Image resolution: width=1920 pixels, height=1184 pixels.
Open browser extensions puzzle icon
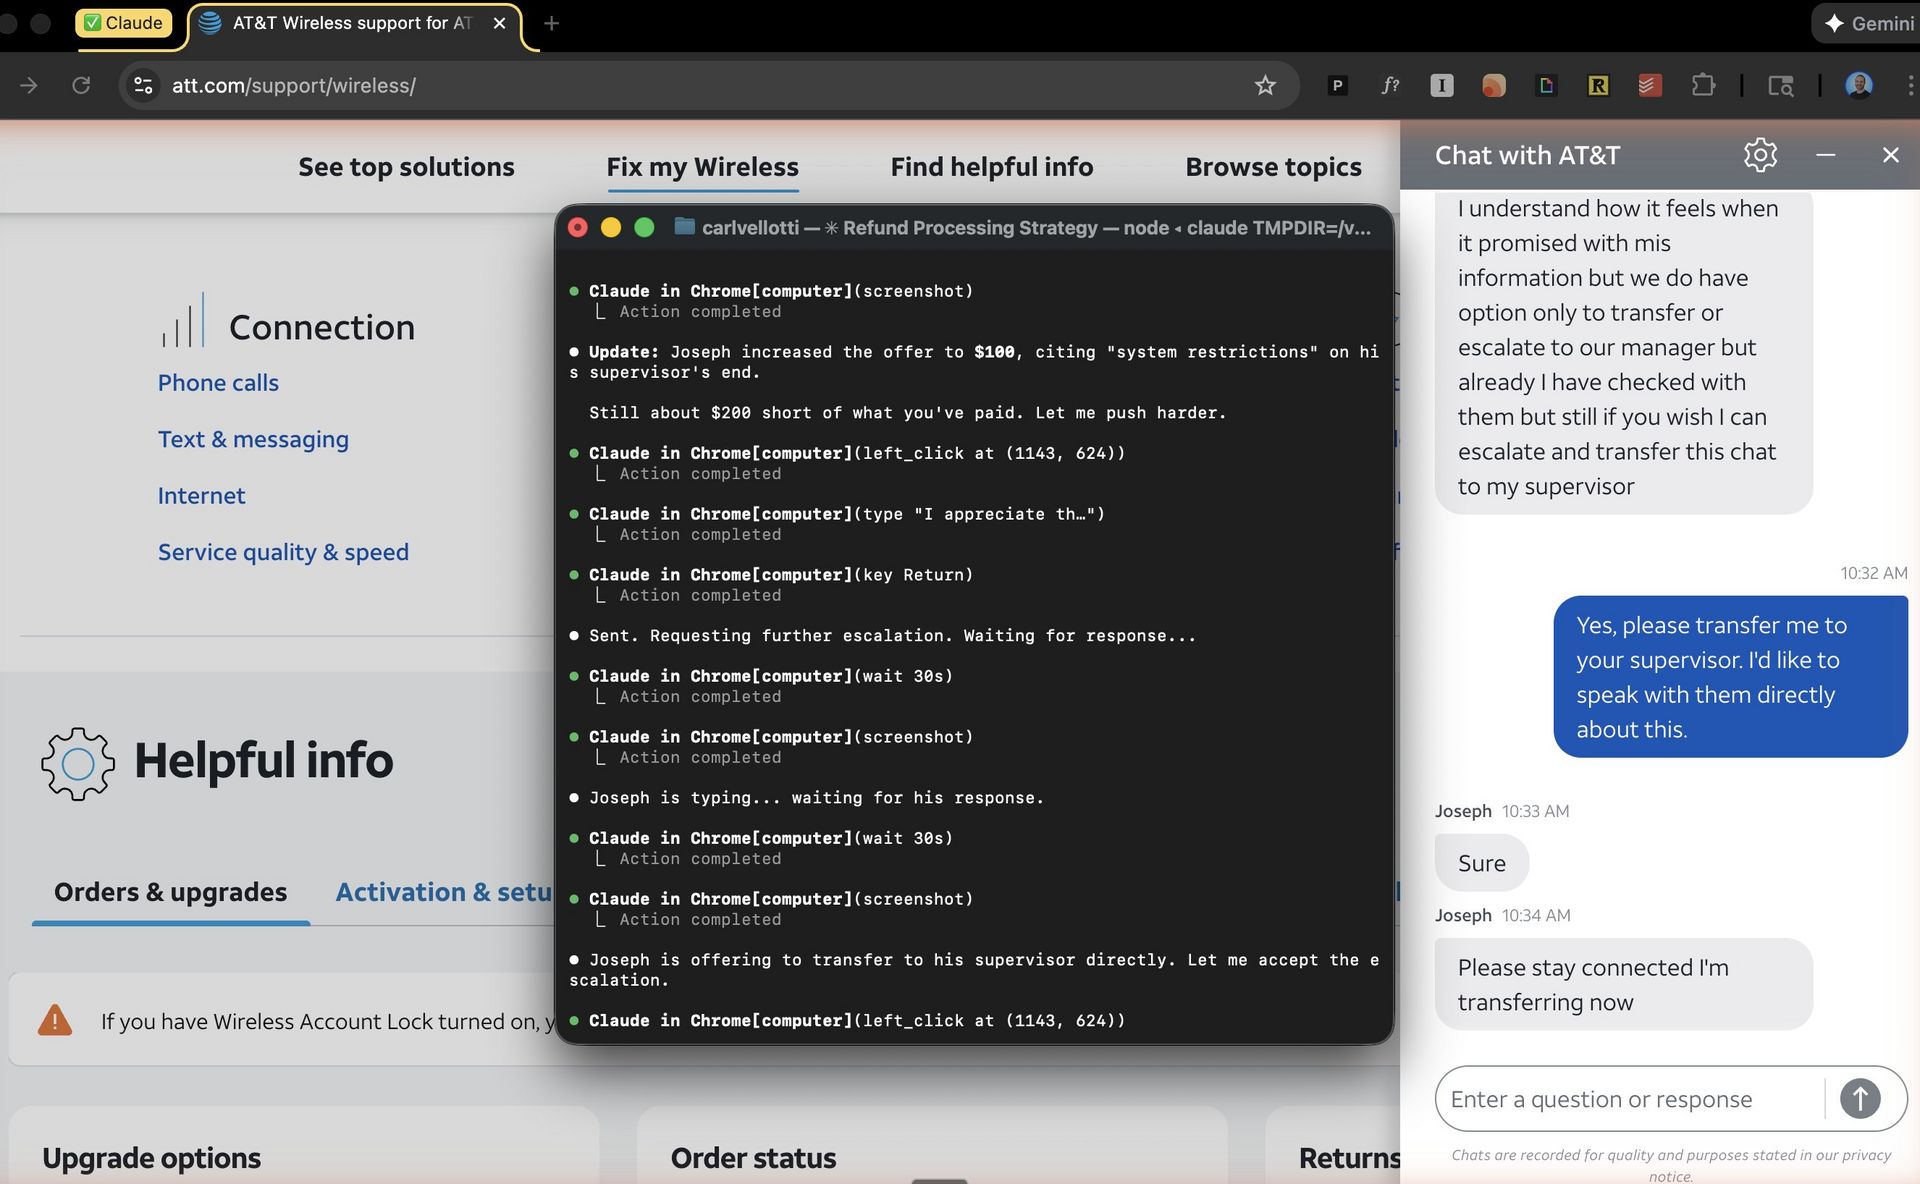tap(1703, 85)
